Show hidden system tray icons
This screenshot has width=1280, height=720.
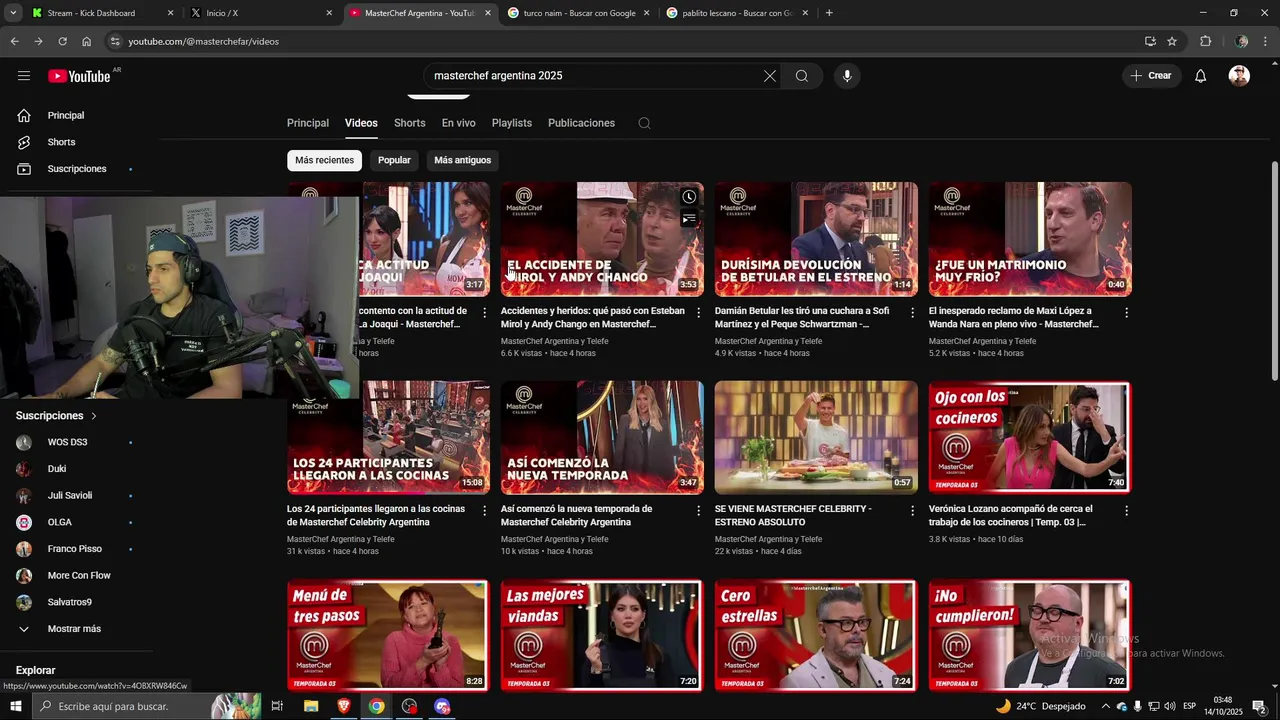pyautogui.click(x=1105, y=706)
